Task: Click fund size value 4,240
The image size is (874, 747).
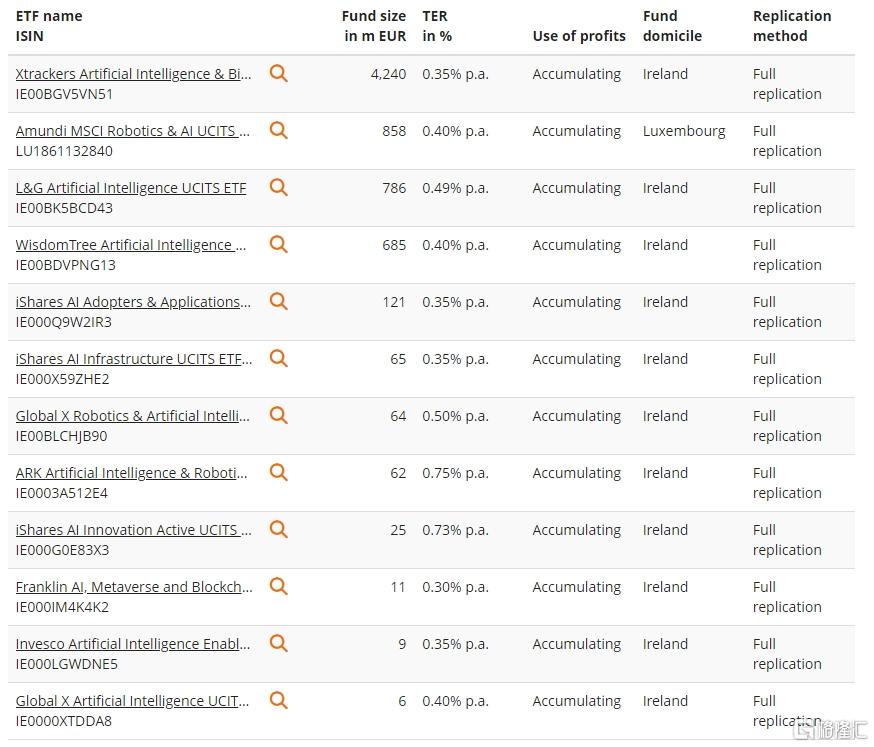Action: (389, 74)
